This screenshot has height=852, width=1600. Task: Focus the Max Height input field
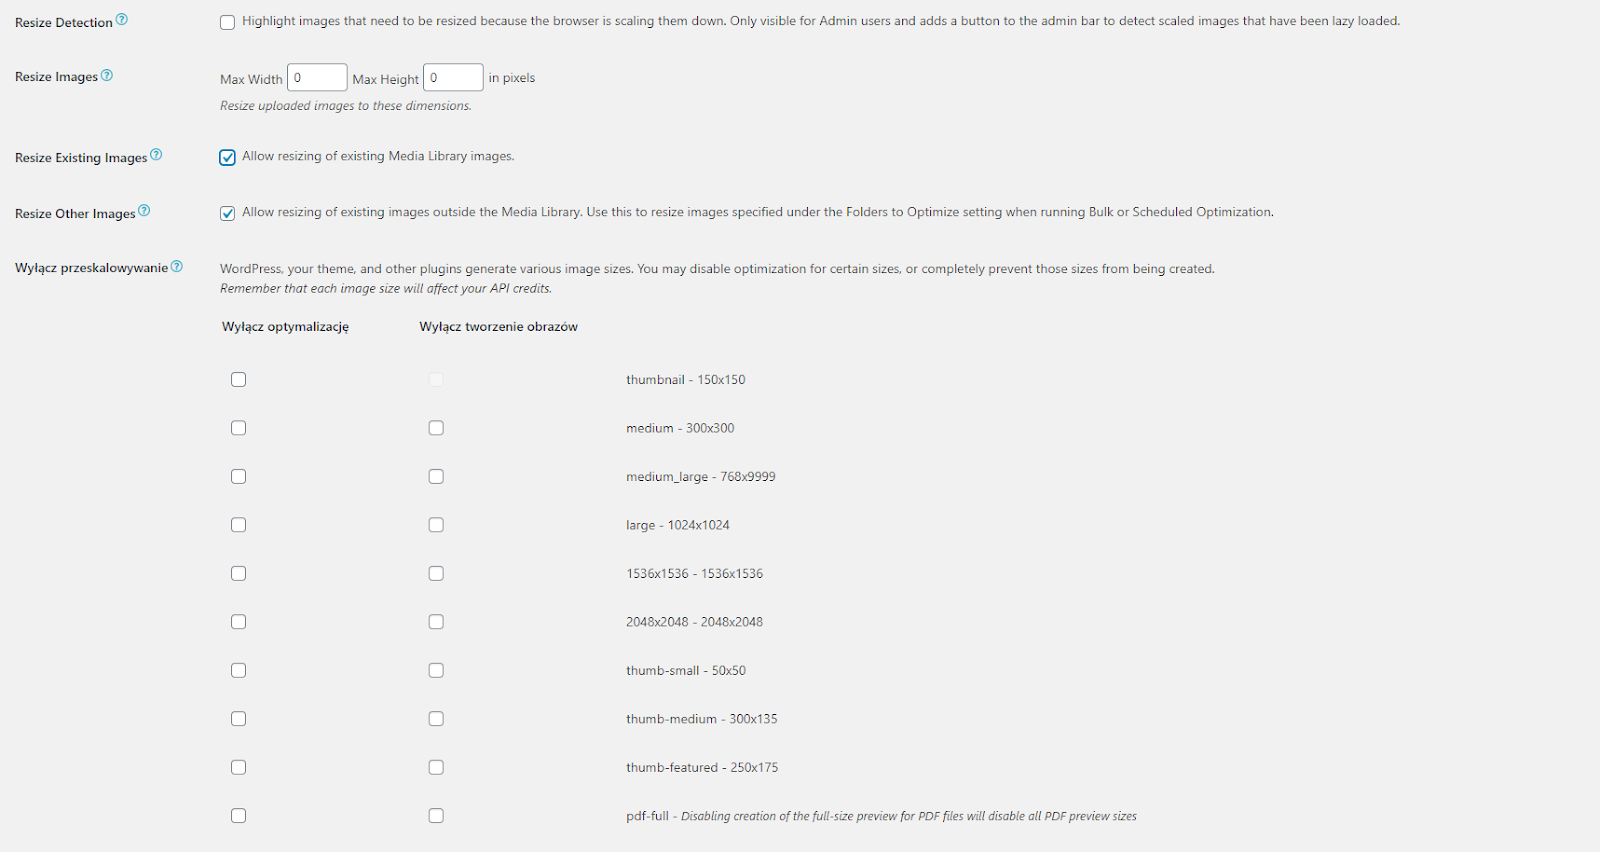point(453,78)
